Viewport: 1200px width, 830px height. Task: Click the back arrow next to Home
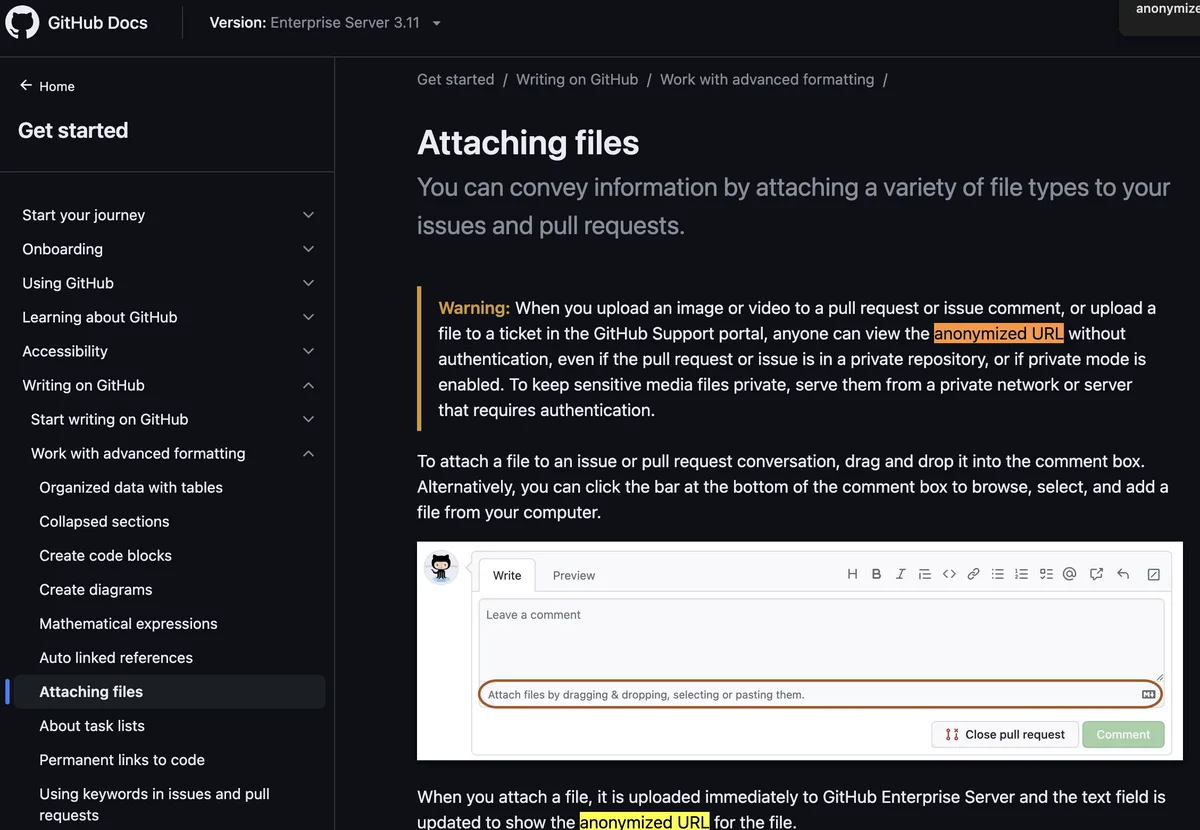26,86
